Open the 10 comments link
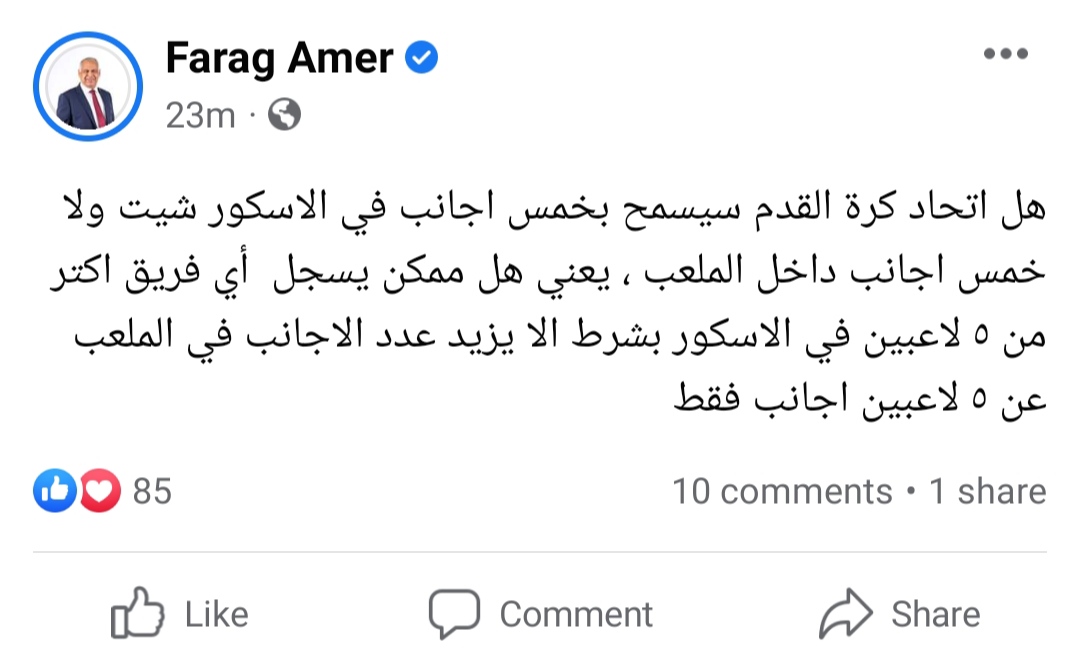This screenshot has width=1080, height=655. (781, 491)
